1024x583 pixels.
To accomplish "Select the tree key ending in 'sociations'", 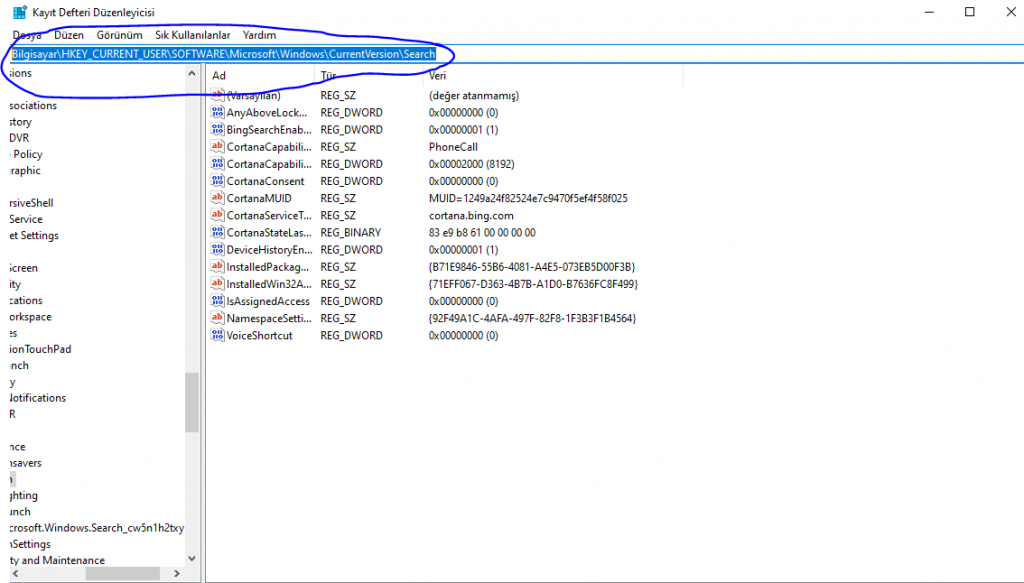I will [33, 106].
